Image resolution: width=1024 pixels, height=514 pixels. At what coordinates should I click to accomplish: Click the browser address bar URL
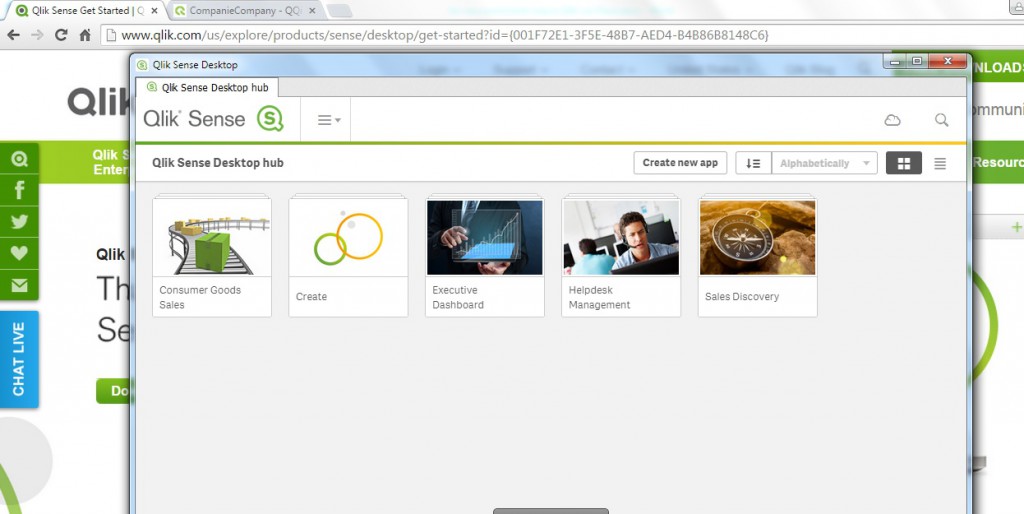(x=445, y=35)
